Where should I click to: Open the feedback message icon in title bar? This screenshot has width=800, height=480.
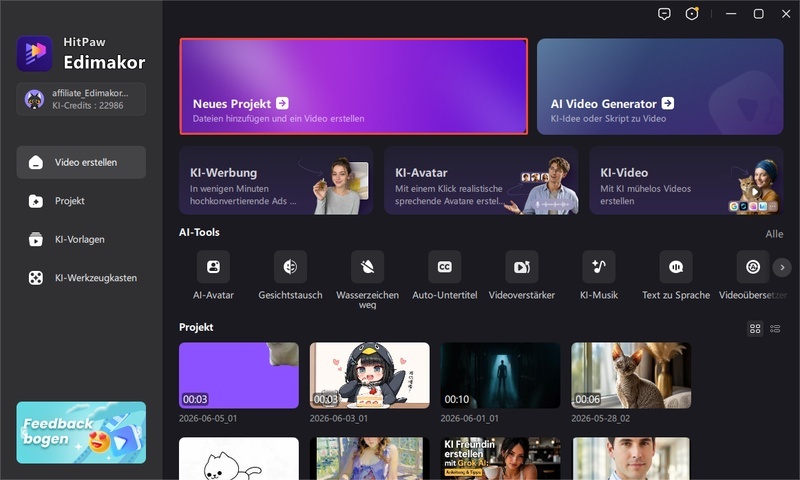coord(664,14)
